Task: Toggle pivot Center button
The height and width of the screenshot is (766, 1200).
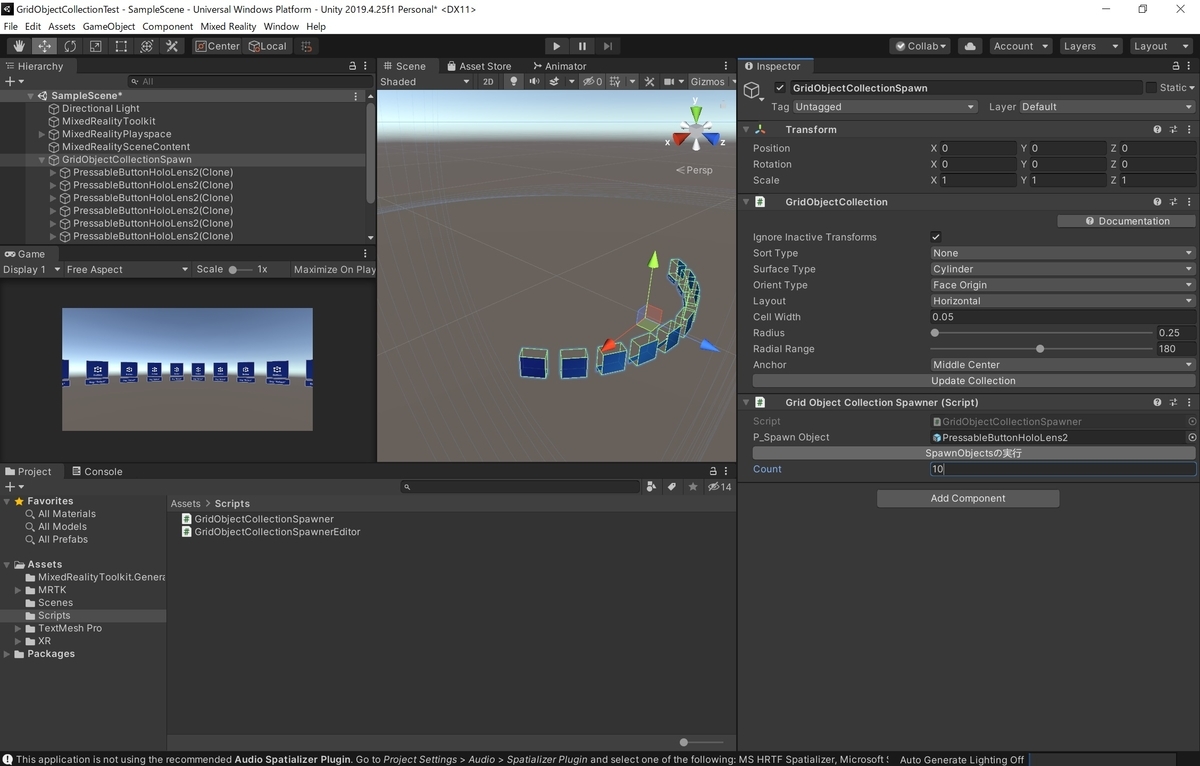Action: pyautogui.click(x=217, y=46)
